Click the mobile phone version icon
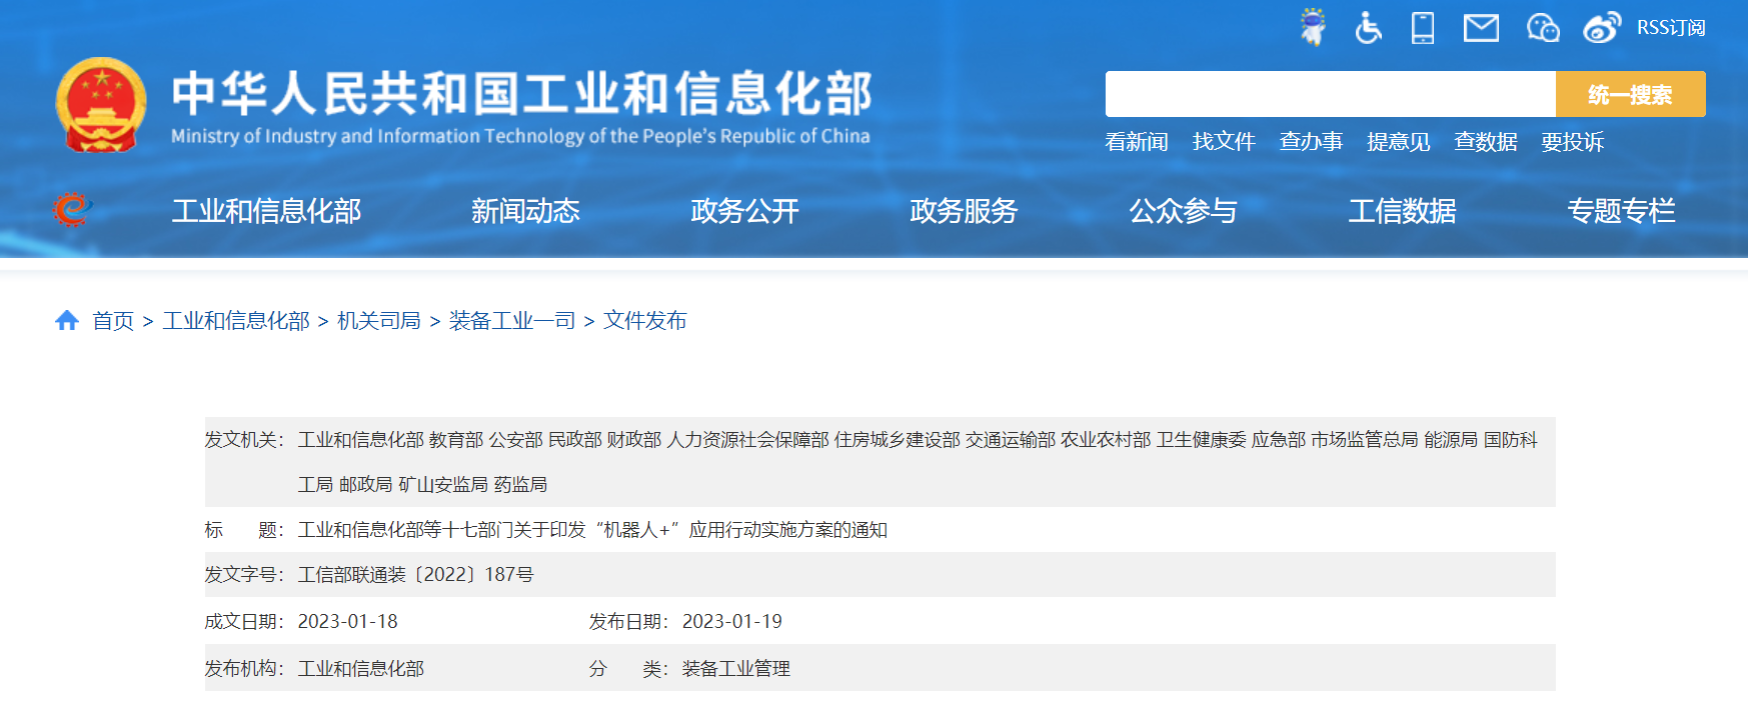The width and height of the screenshot is (1748, 716). click(x=1422, y=28)
